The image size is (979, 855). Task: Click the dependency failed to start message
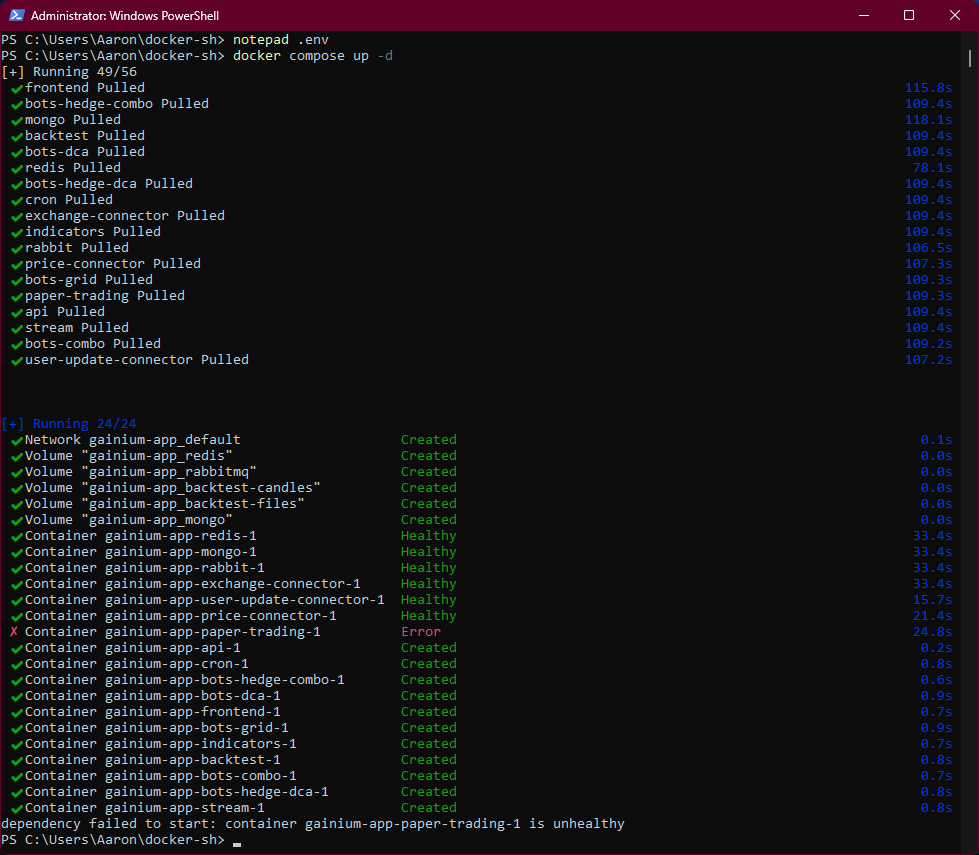(x=312, y=824)
